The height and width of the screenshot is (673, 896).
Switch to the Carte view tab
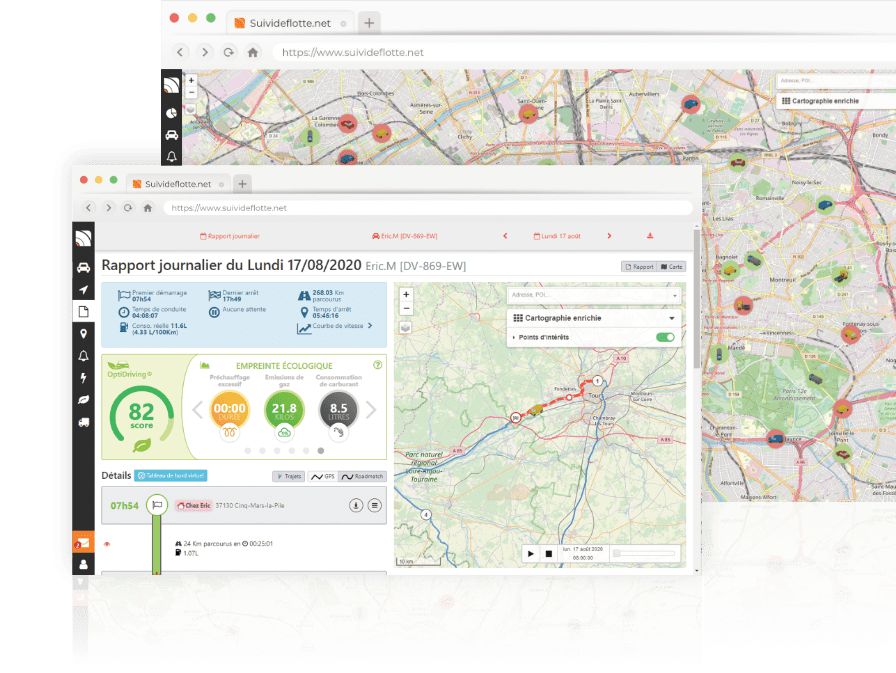[671, 267]
